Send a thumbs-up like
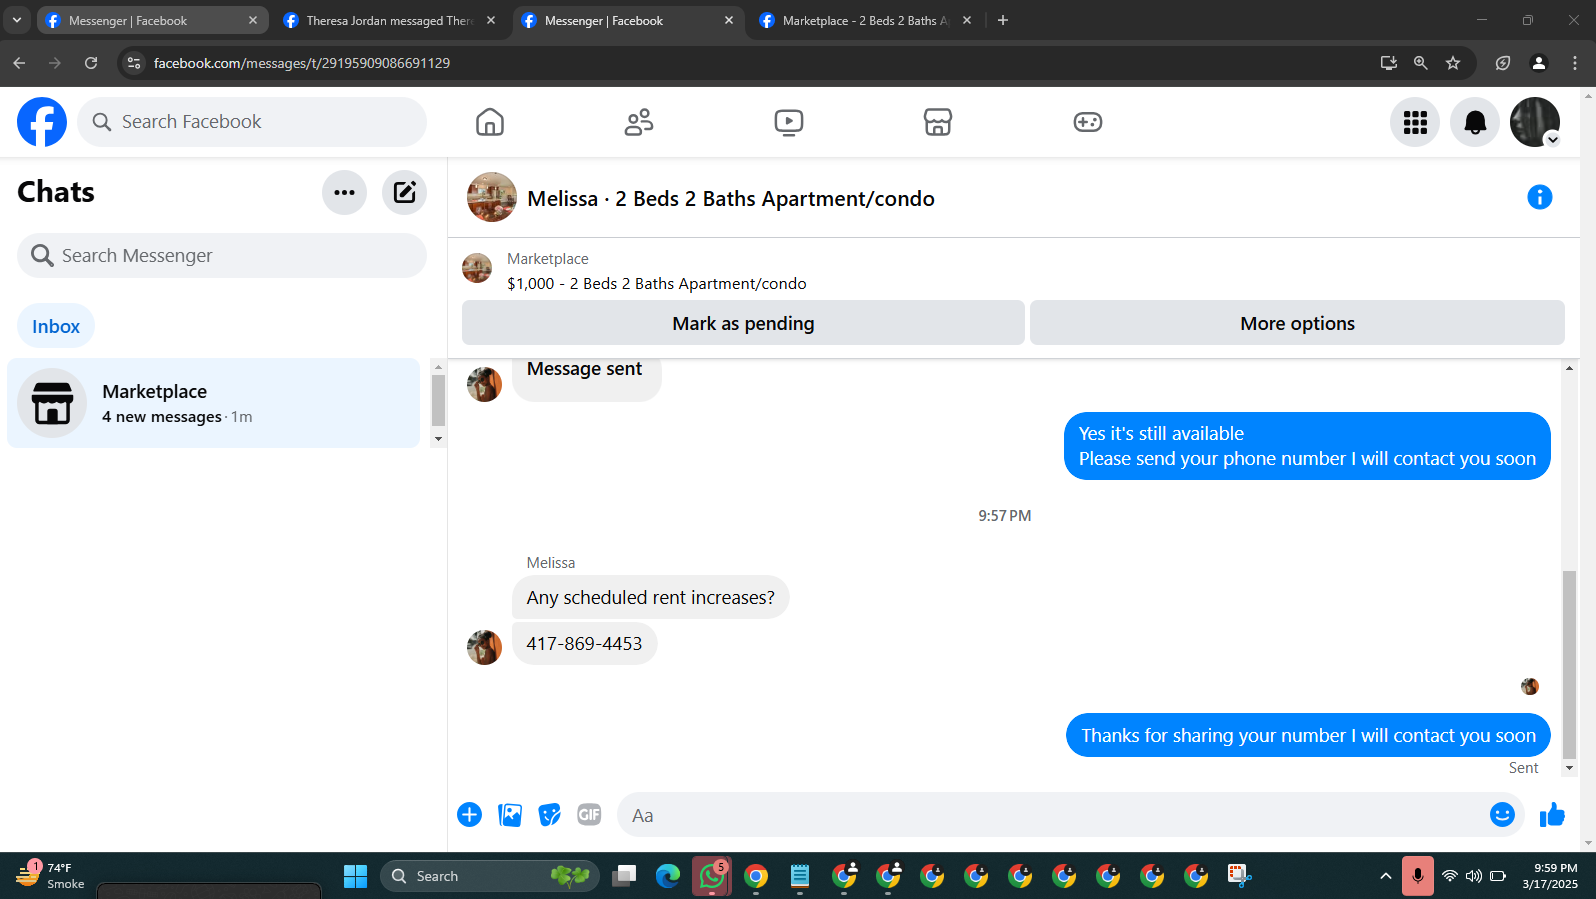Viewport: 1596px width, 899px height. [1552, 815]
